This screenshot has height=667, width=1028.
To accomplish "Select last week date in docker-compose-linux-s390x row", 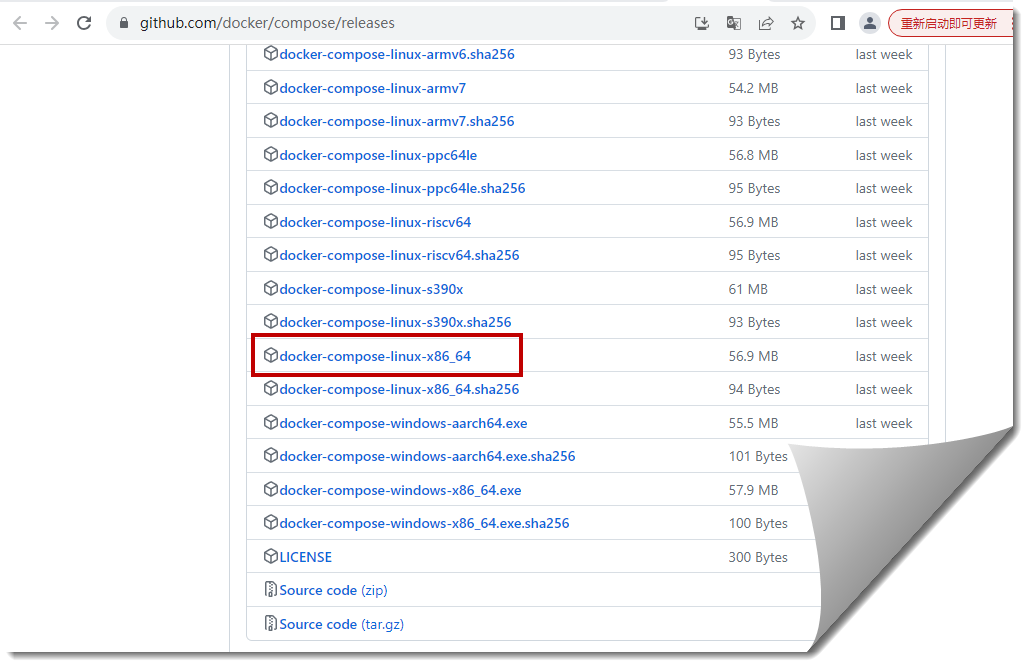I will pyautogui.click(x=884, y=289).
